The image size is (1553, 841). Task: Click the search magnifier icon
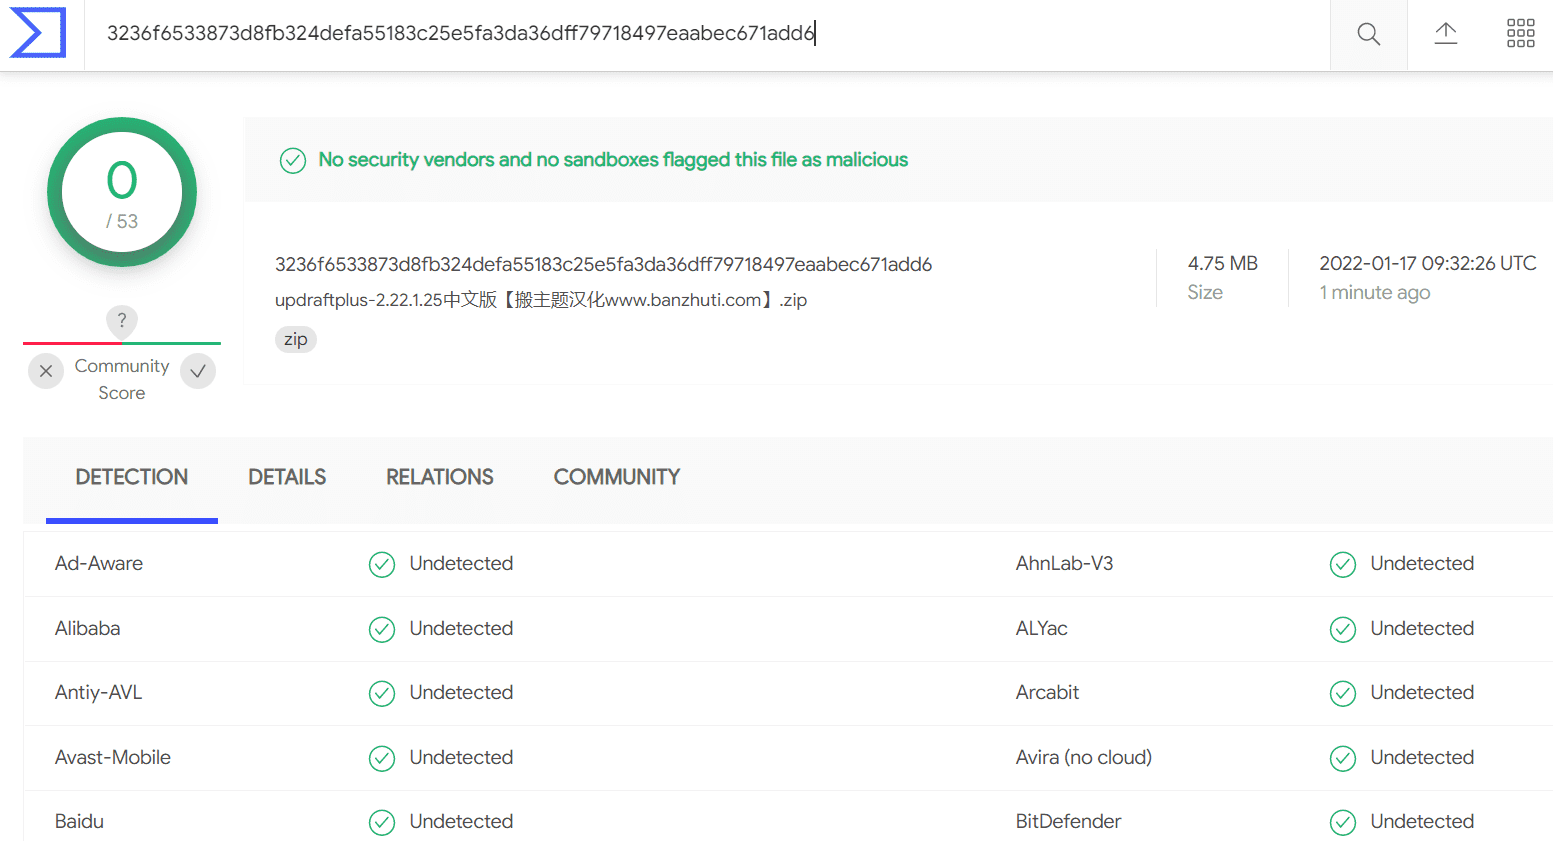1368,35
